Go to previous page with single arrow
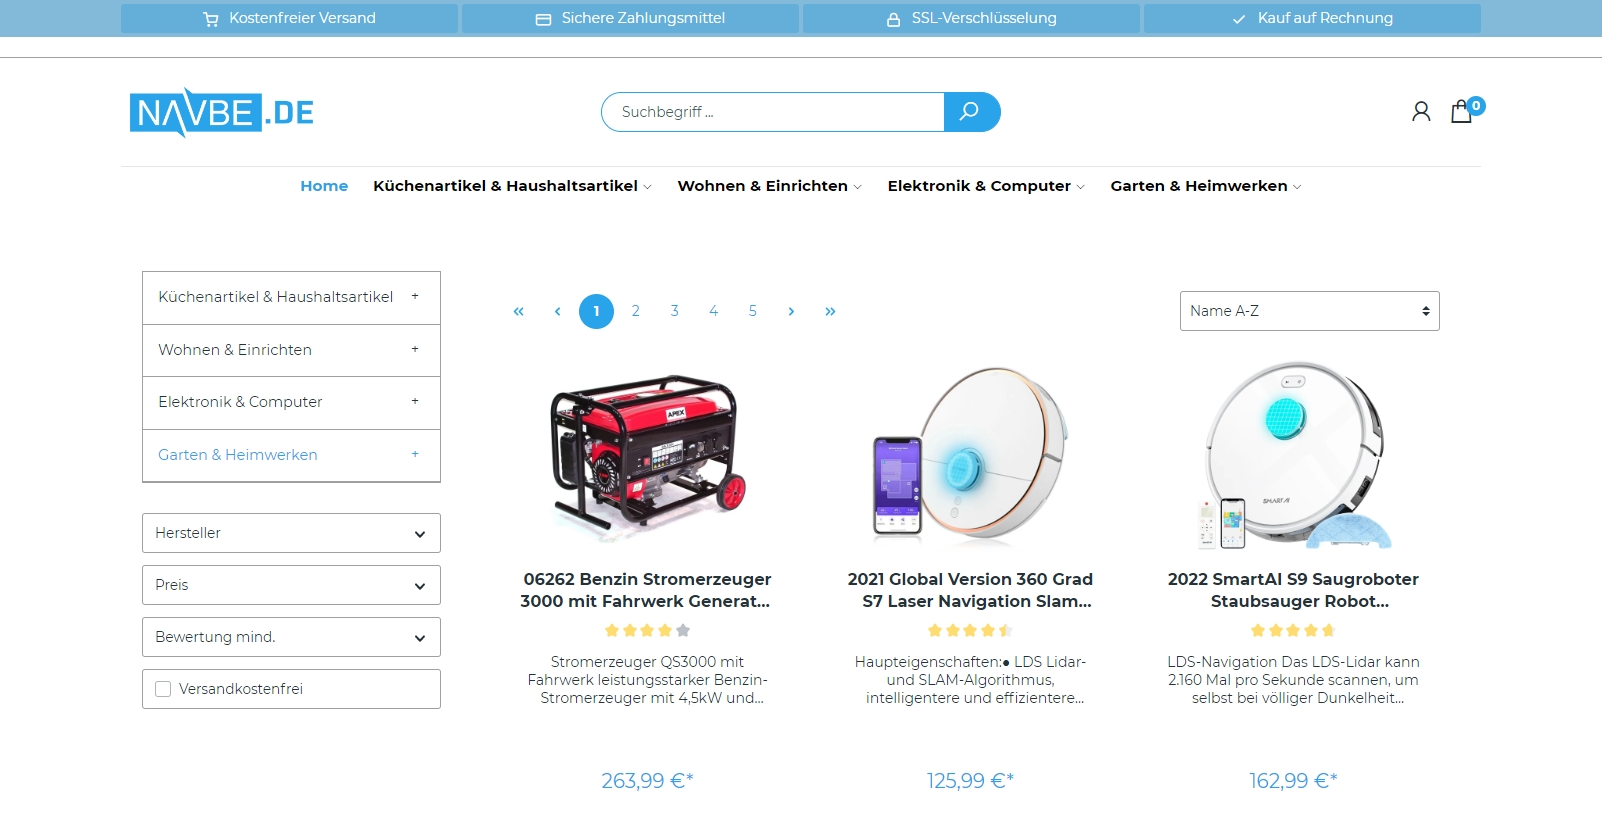Screen dimensions: 1602x827 (x=557, y=311)
